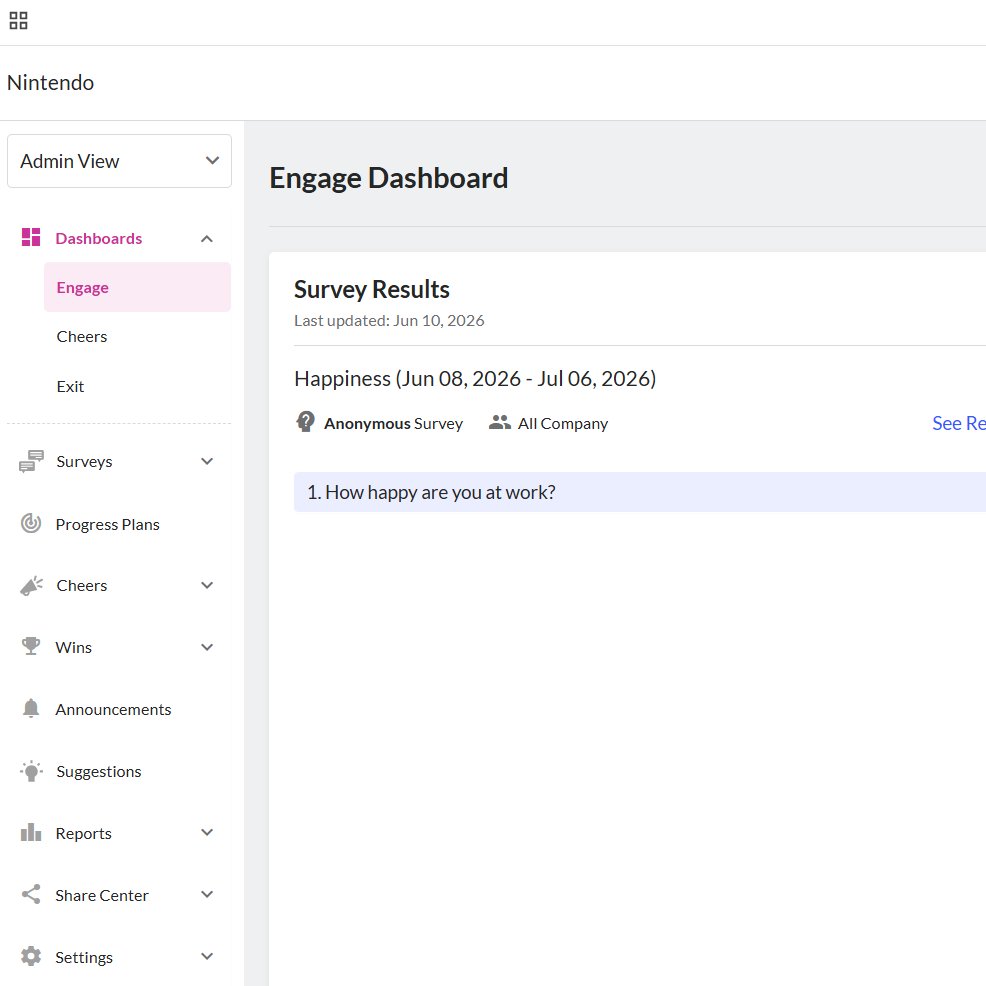Click the Share Center share icon
The height and width of the screenshot is (986, 986).
pyautogui.click(x=31, y=894)
